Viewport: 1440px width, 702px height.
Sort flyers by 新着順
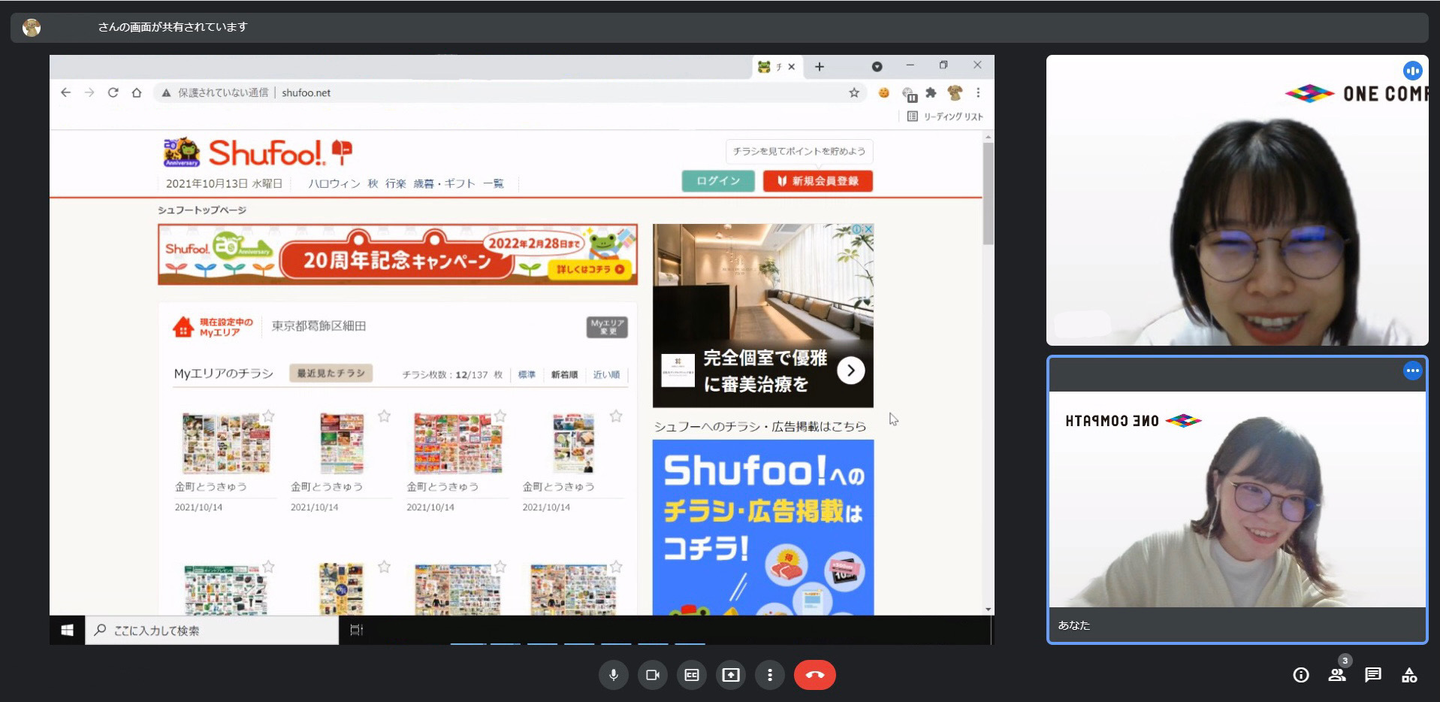point(564,375)
